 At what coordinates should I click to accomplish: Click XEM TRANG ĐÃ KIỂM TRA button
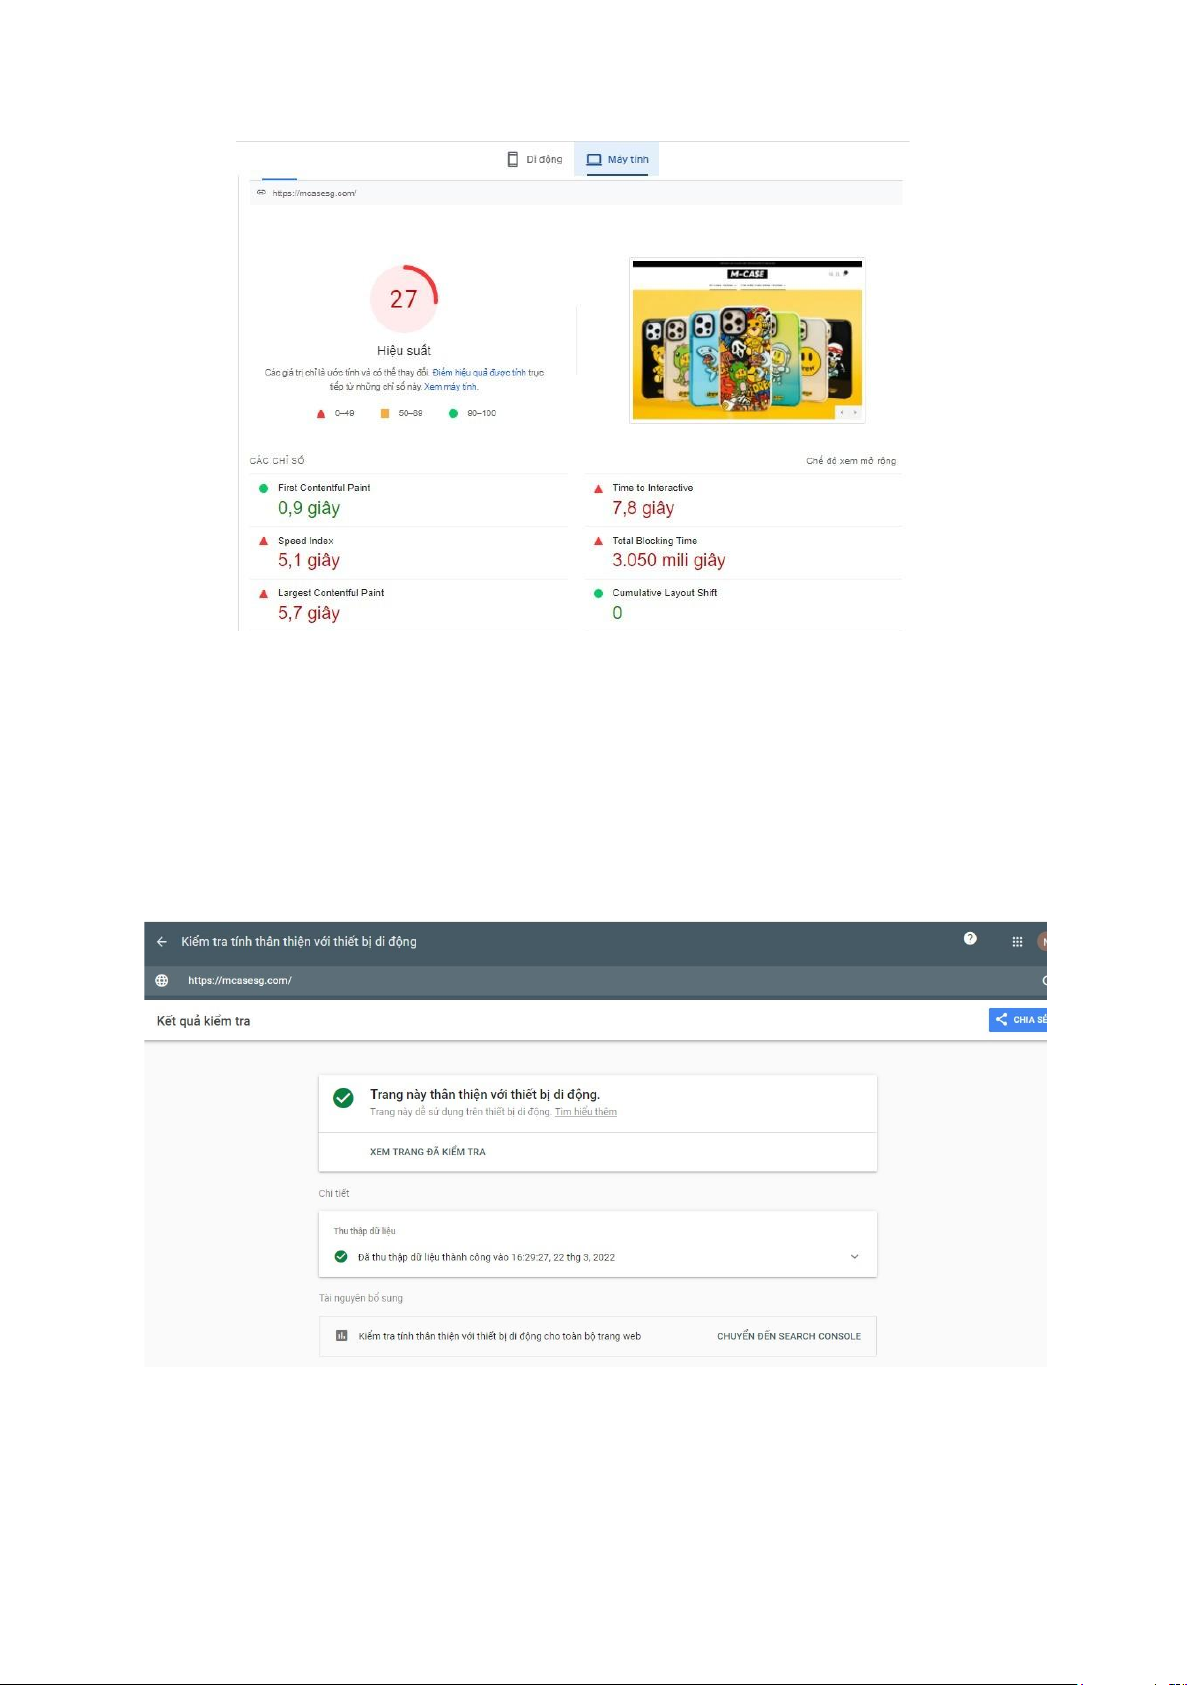[428, 1152]
